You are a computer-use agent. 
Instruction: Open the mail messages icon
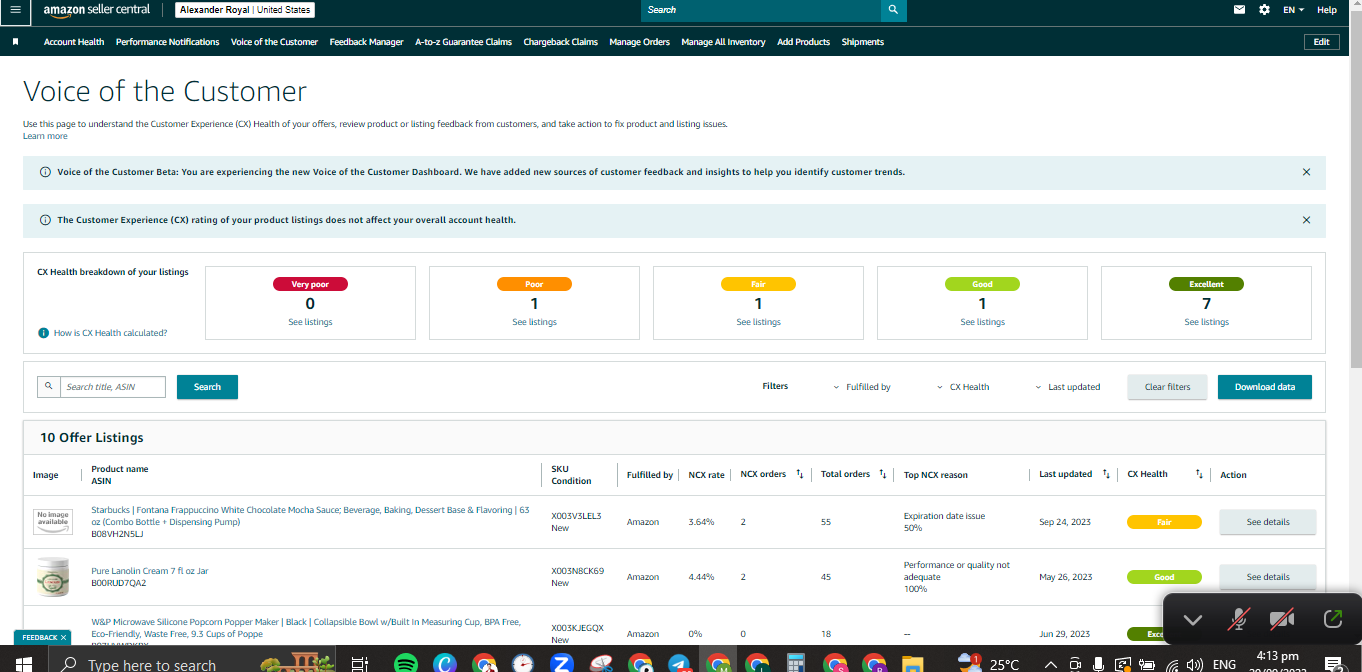click(1240, 10)
